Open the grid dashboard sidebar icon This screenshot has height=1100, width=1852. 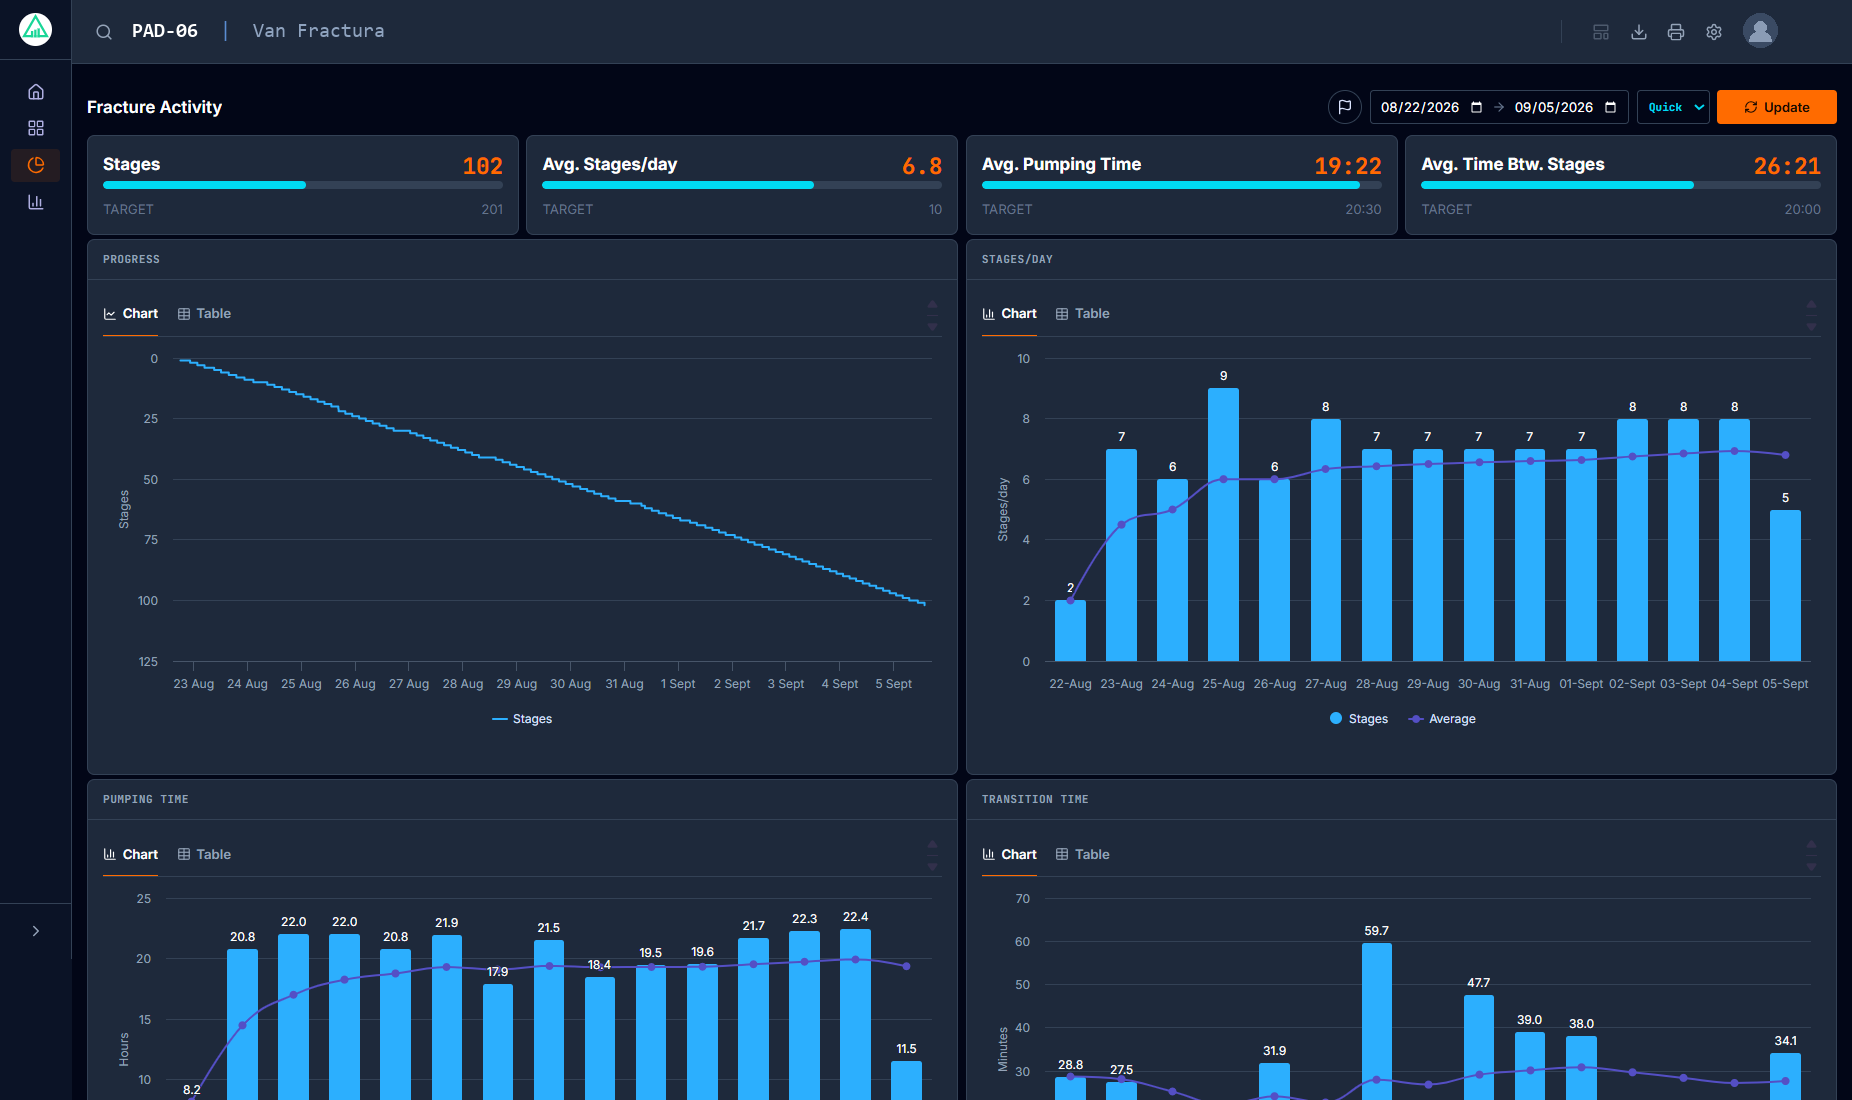tap(36, 128)
